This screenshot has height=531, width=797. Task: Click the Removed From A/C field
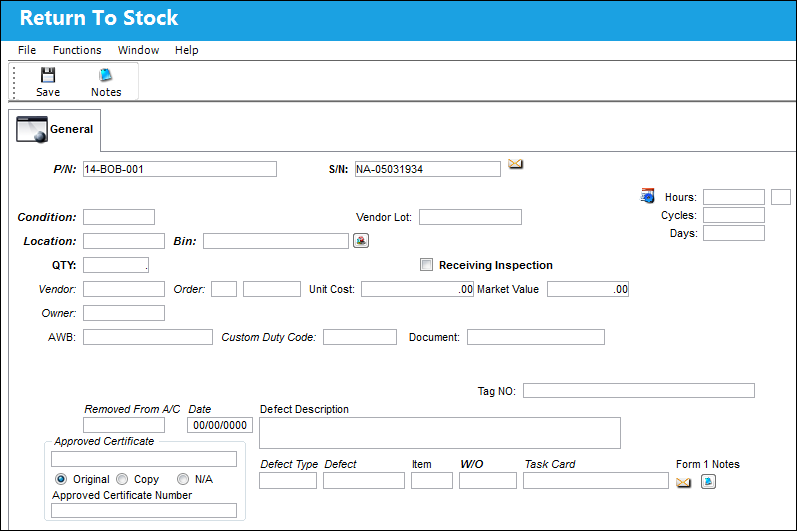124,425
